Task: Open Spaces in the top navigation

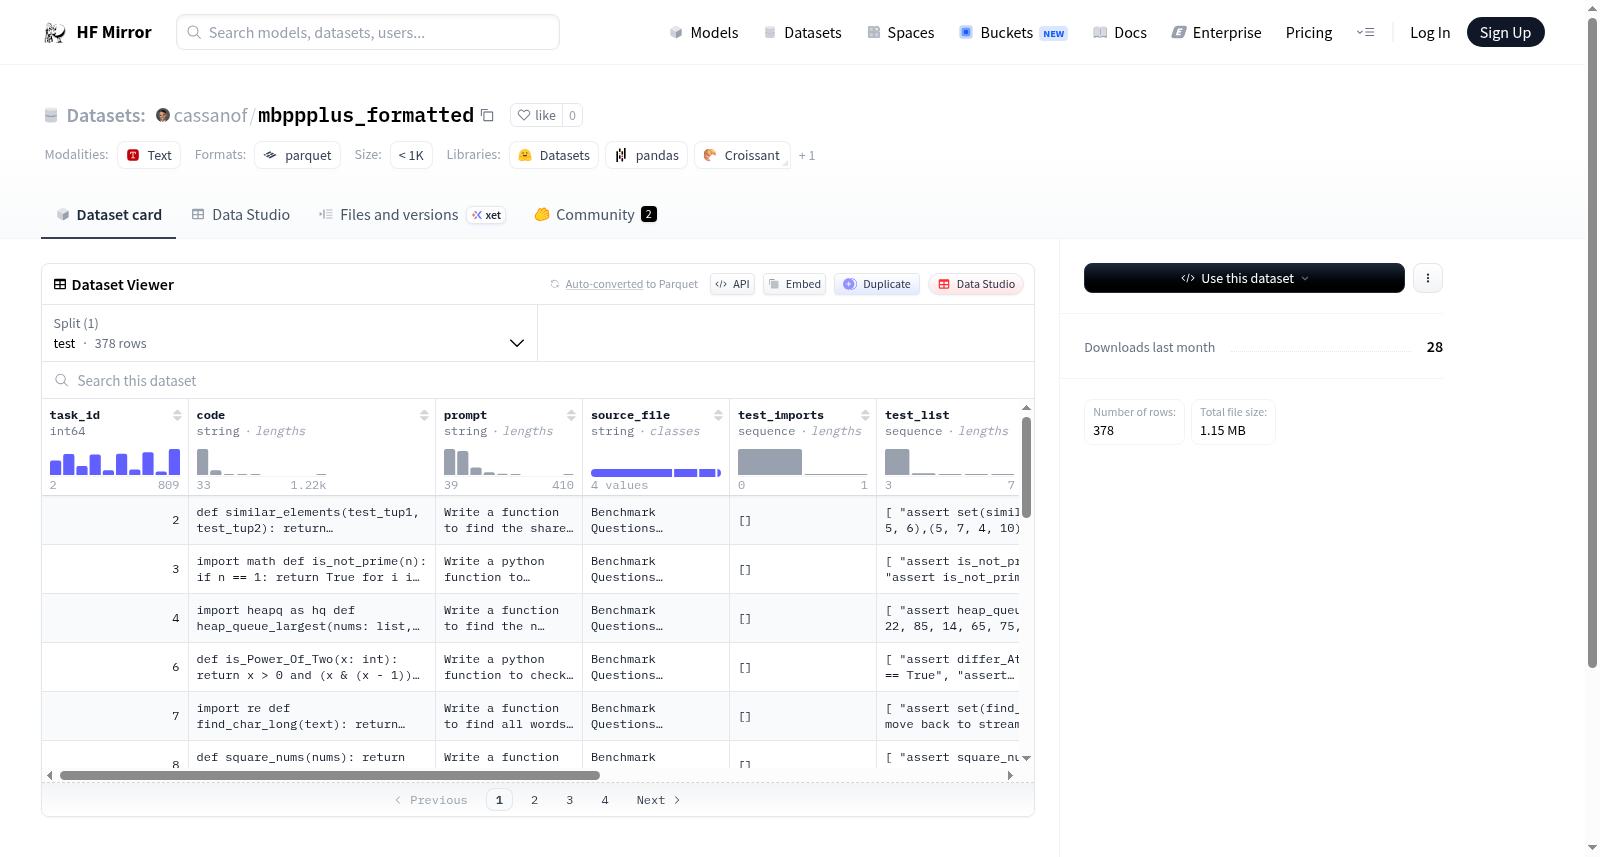Action: click(x=901, y=33)
